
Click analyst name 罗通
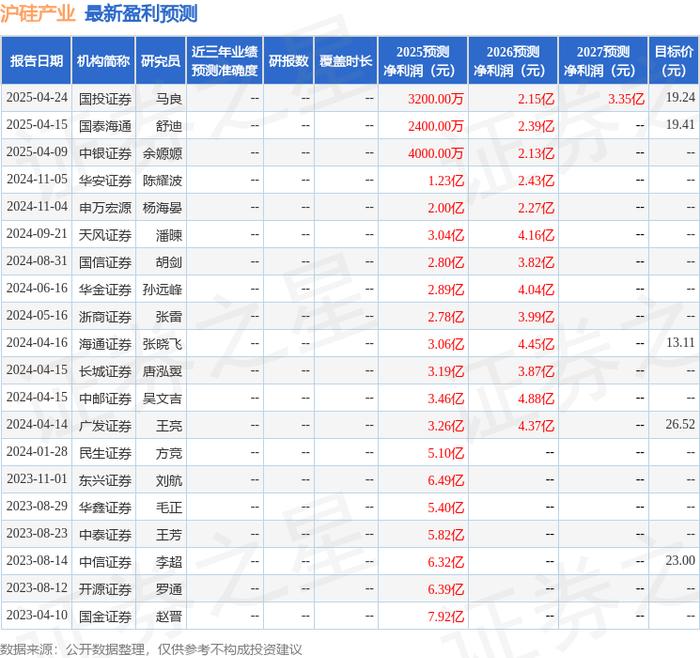tap(169, 589)
